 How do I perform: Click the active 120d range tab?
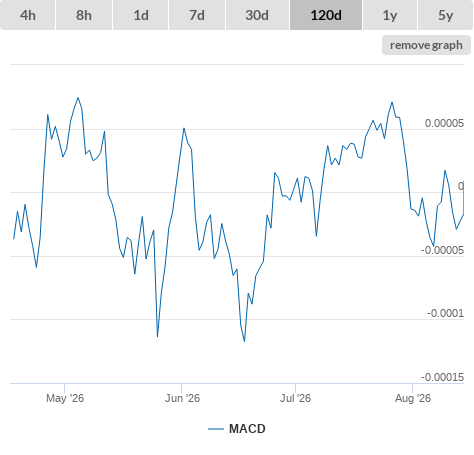pos(326,15)
